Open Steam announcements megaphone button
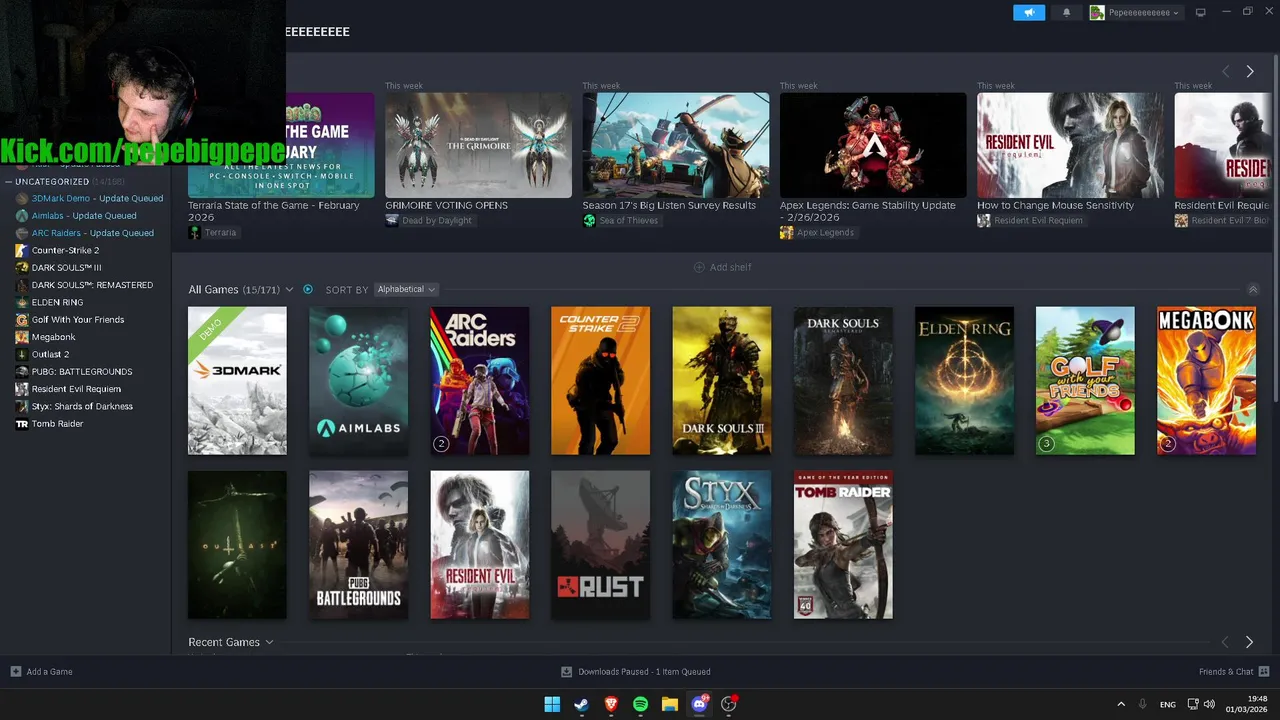 tap(1029, 12)
